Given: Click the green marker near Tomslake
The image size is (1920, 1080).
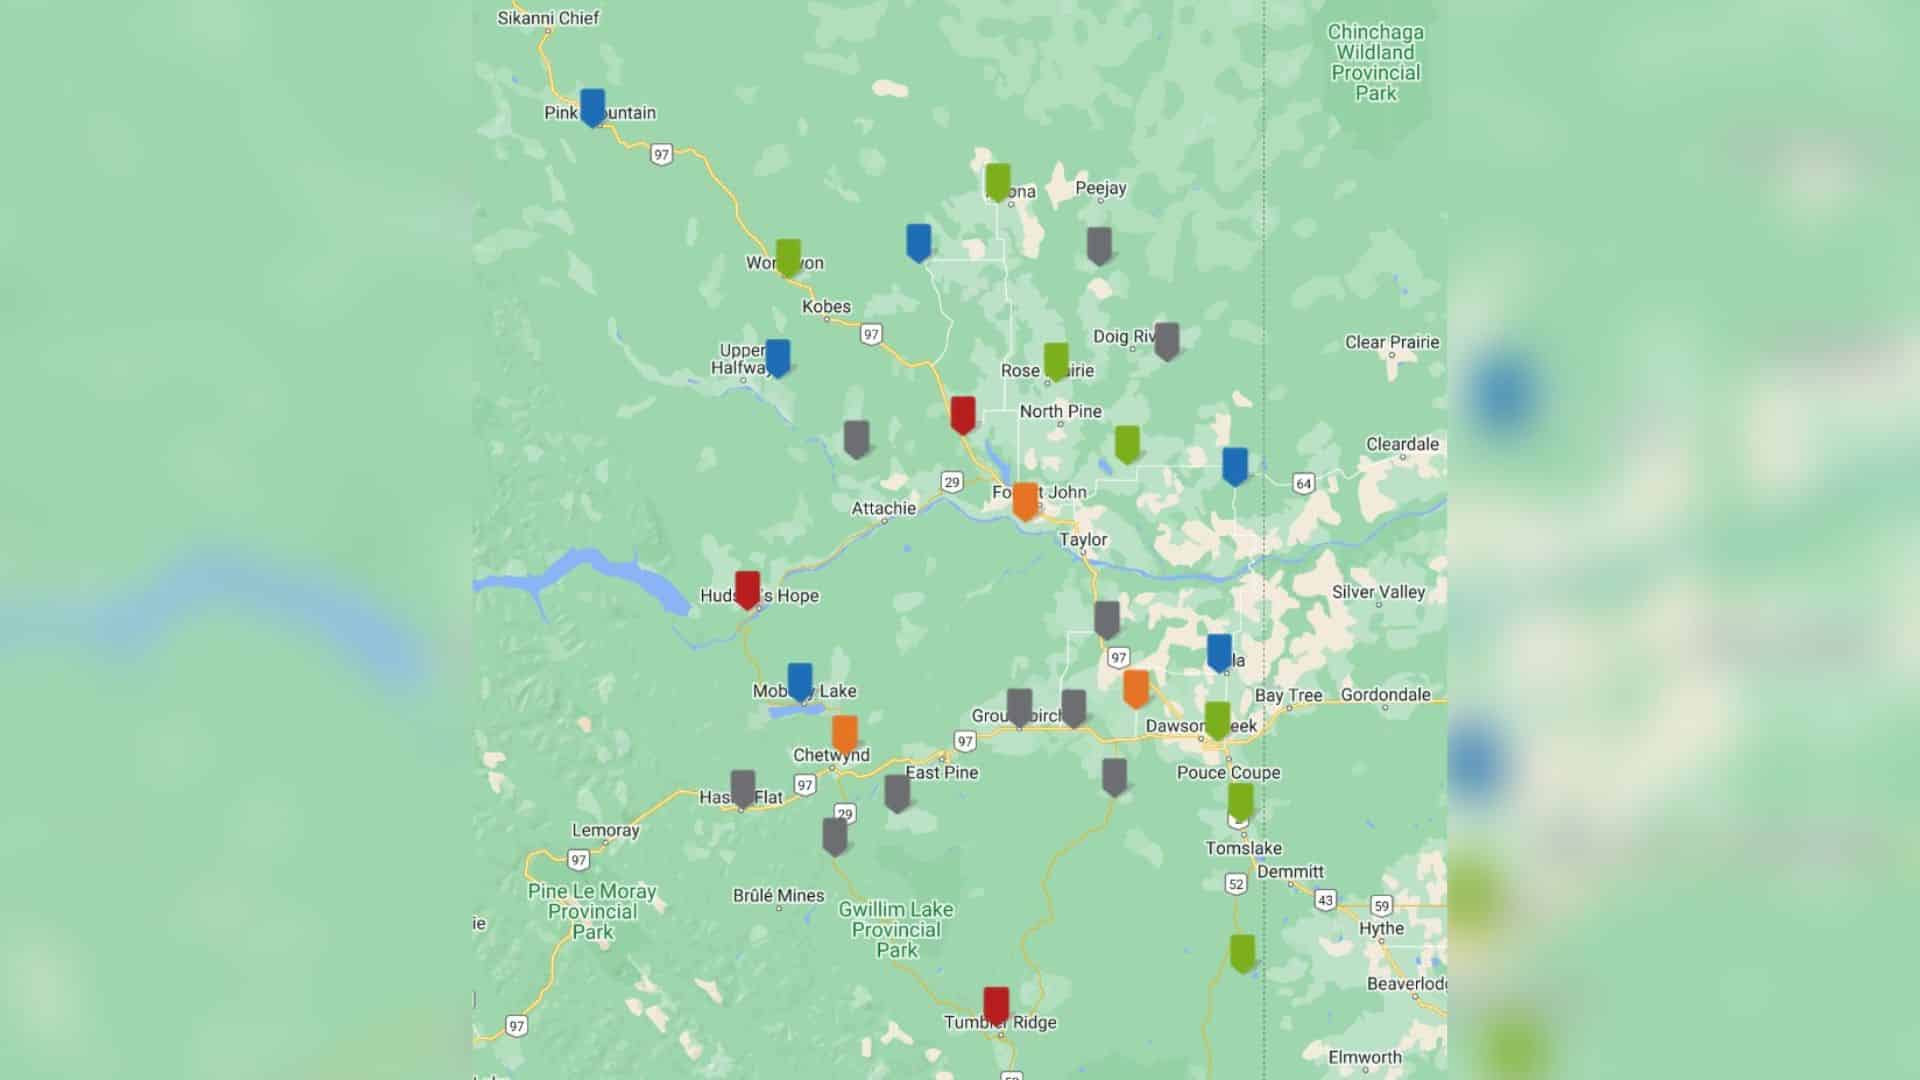Looking at the screenshot, I should tap(1240, 801).
